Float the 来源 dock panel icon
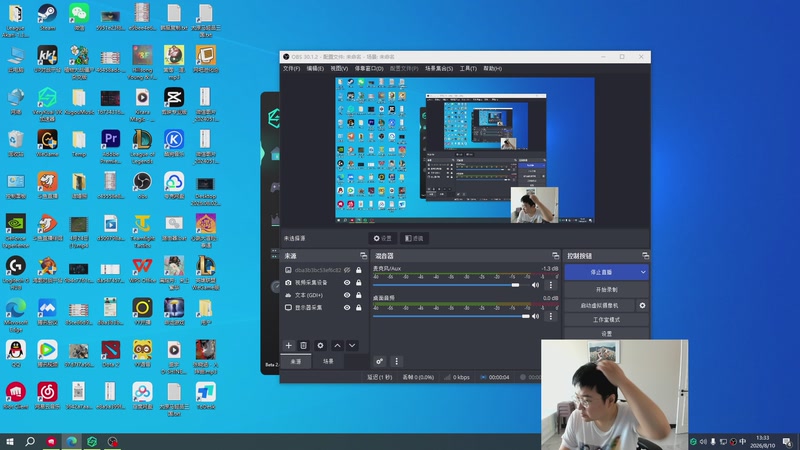Viewport: 800px width, 450px height. tap(363, 256)
